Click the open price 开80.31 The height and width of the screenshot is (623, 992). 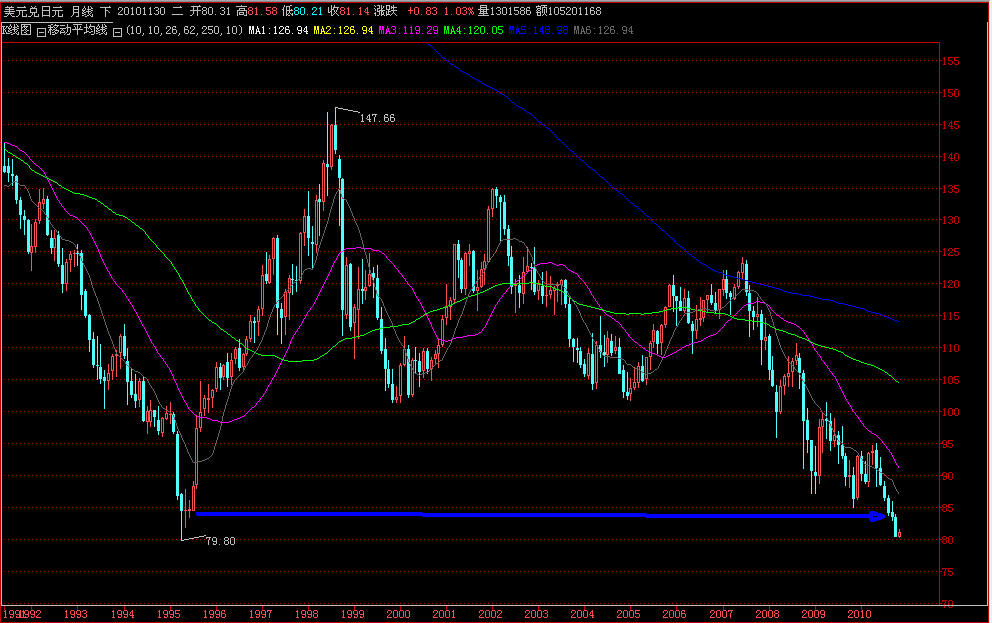tap(211, 11)
